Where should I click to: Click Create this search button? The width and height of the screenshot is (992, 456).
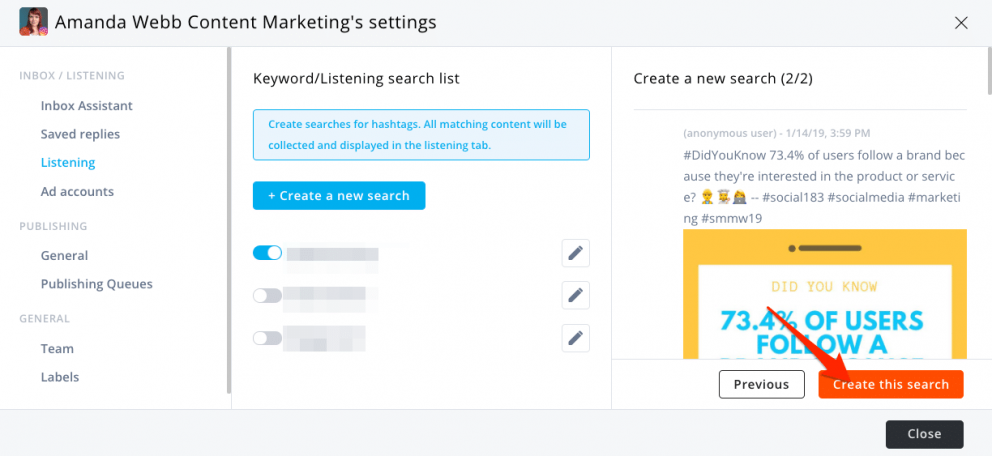click(890, 384)
